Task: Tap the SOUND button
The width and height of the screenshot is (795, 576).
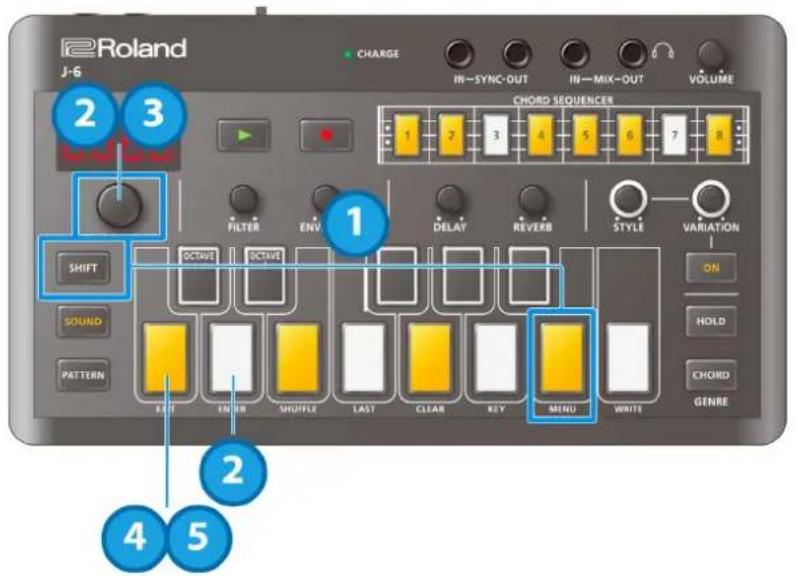Action: (x=83, y=321)
